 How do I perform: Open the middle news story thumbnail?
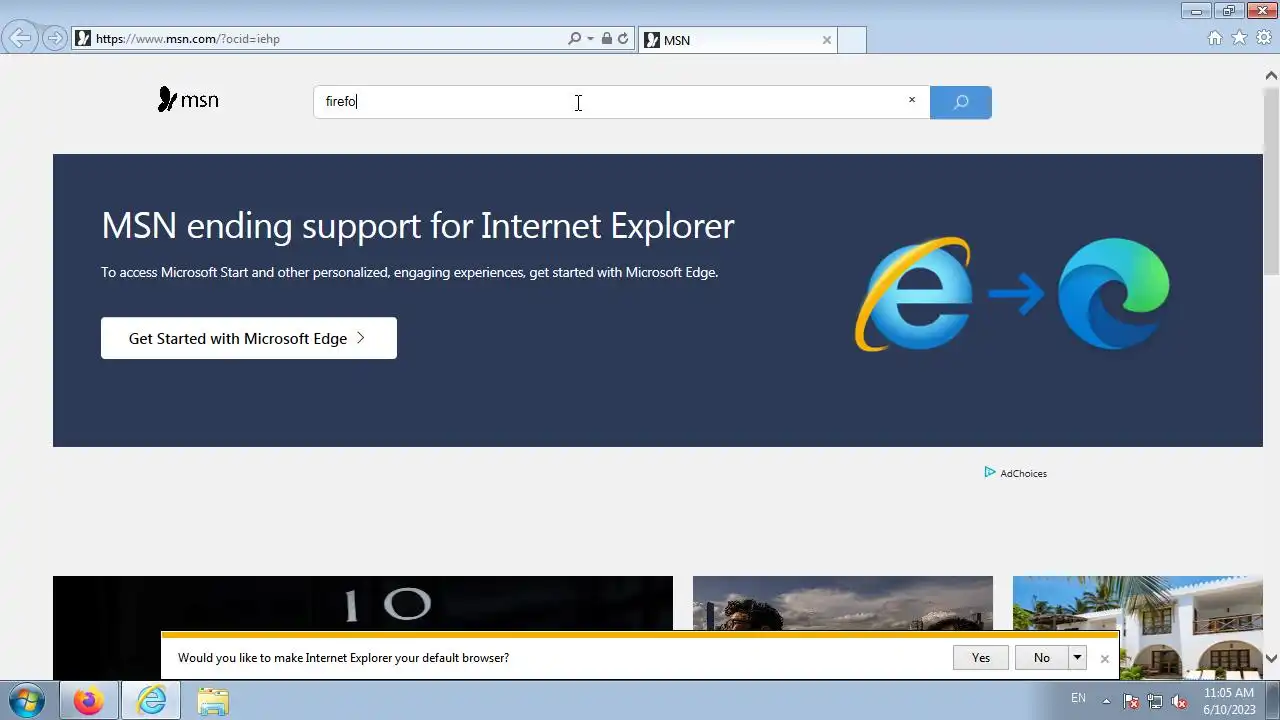tap(843, 604)
